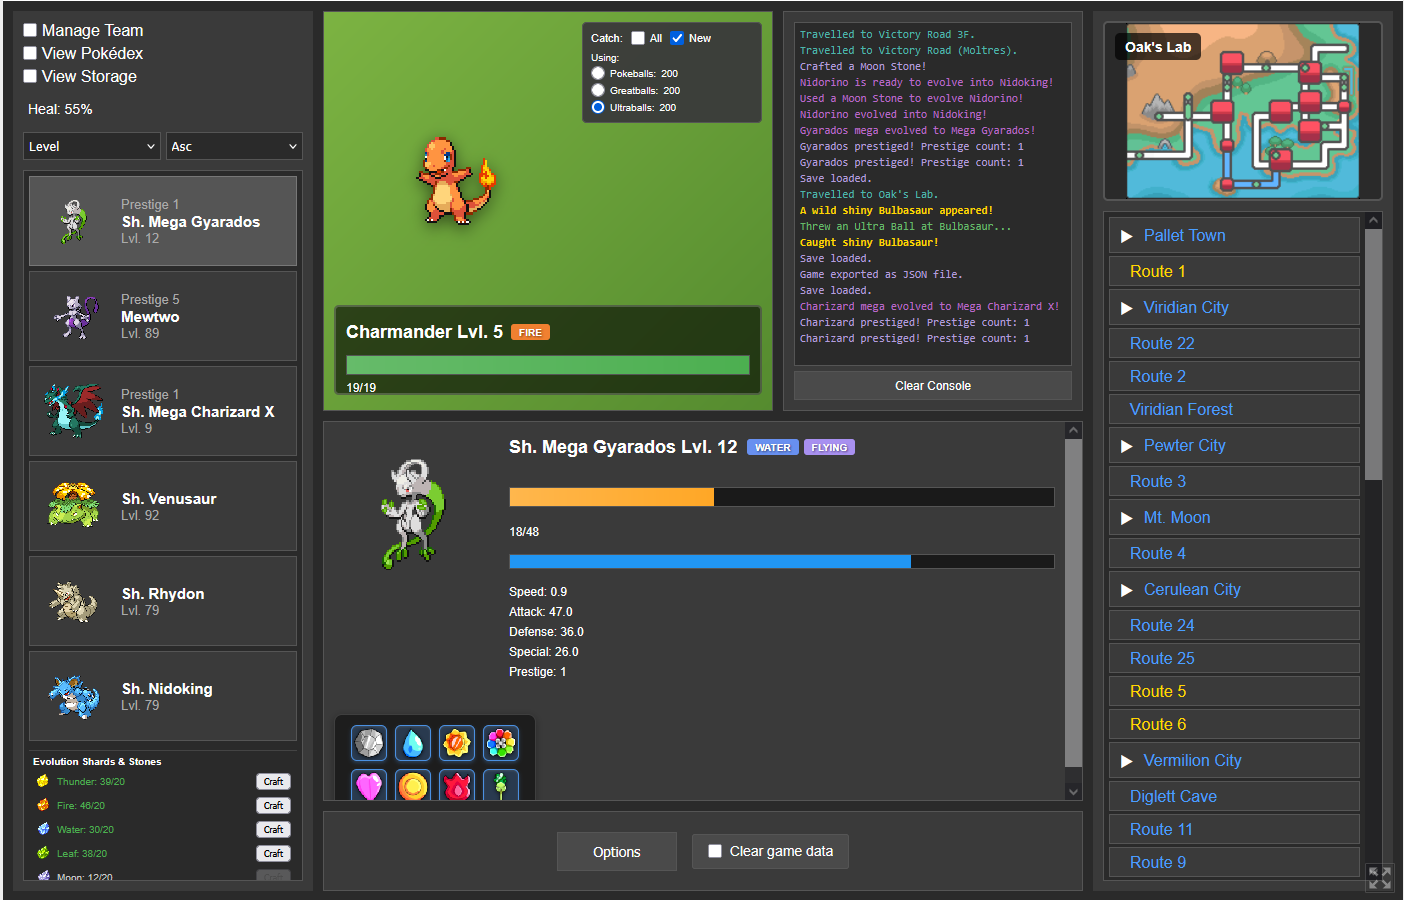Click the Clear Console button
The image size is (1404, 900).
point(933,386)
